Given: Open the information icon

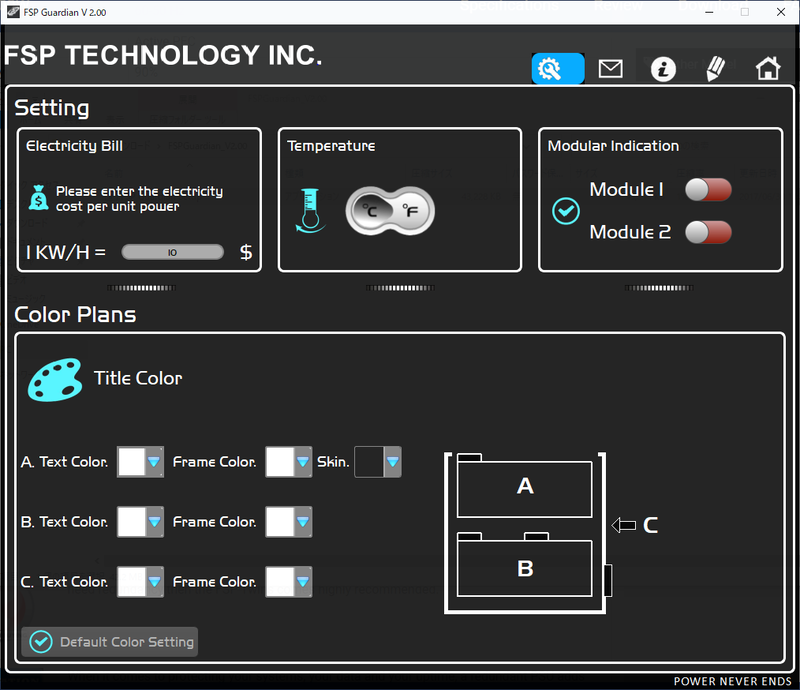Looking at the screenshot, I should [663, 68].
